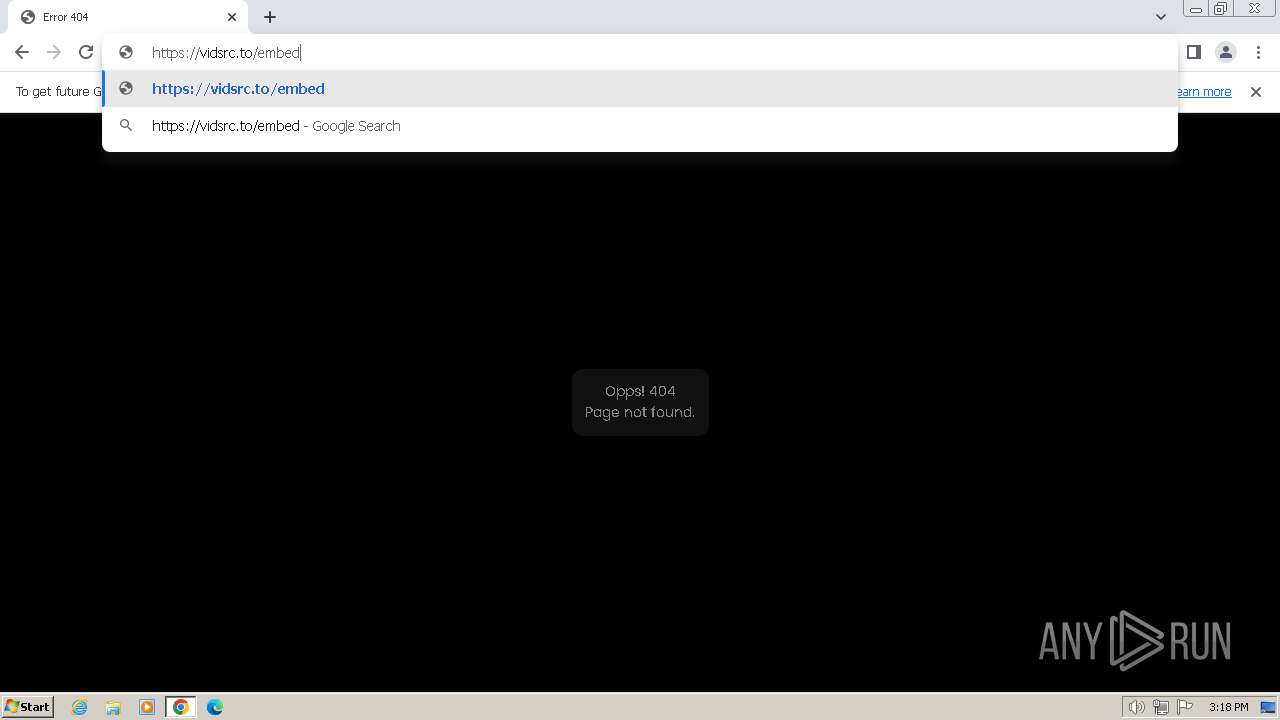
Task: Switch to Chrome in the taskbar
Action: pos(181,707)
